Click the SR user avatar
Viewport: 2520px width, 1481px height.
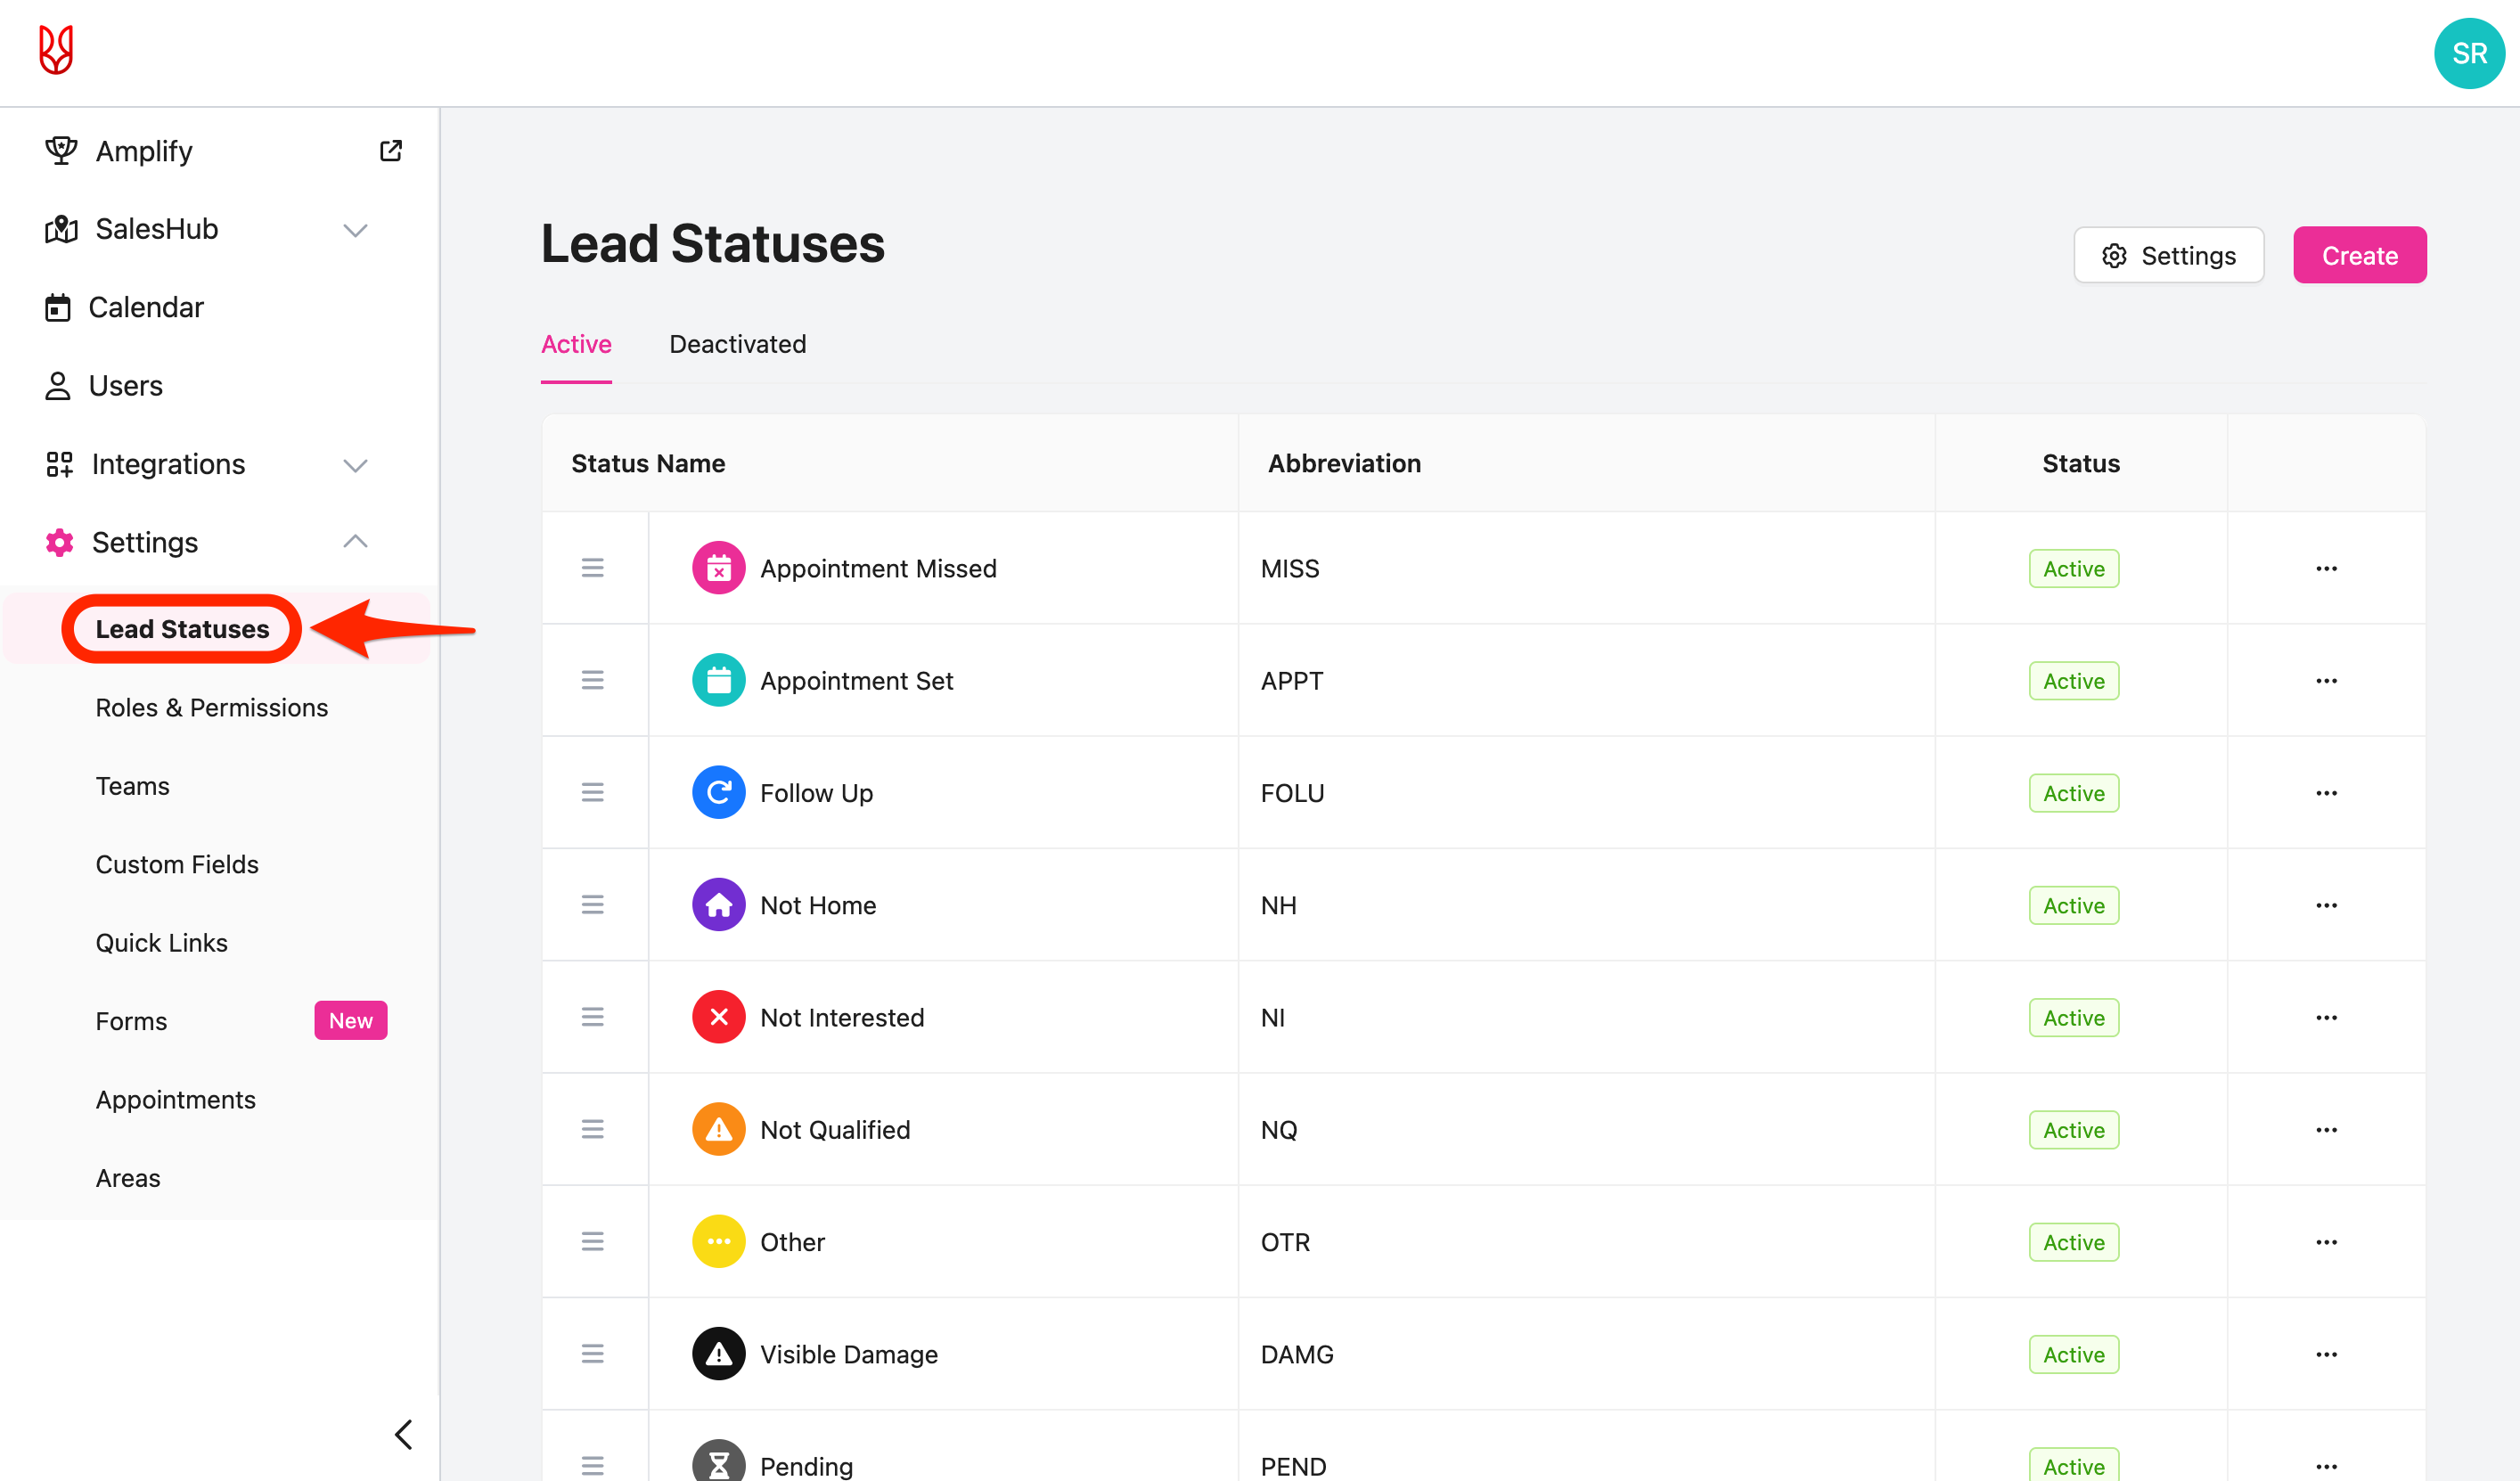click(x=2468, y=53)
